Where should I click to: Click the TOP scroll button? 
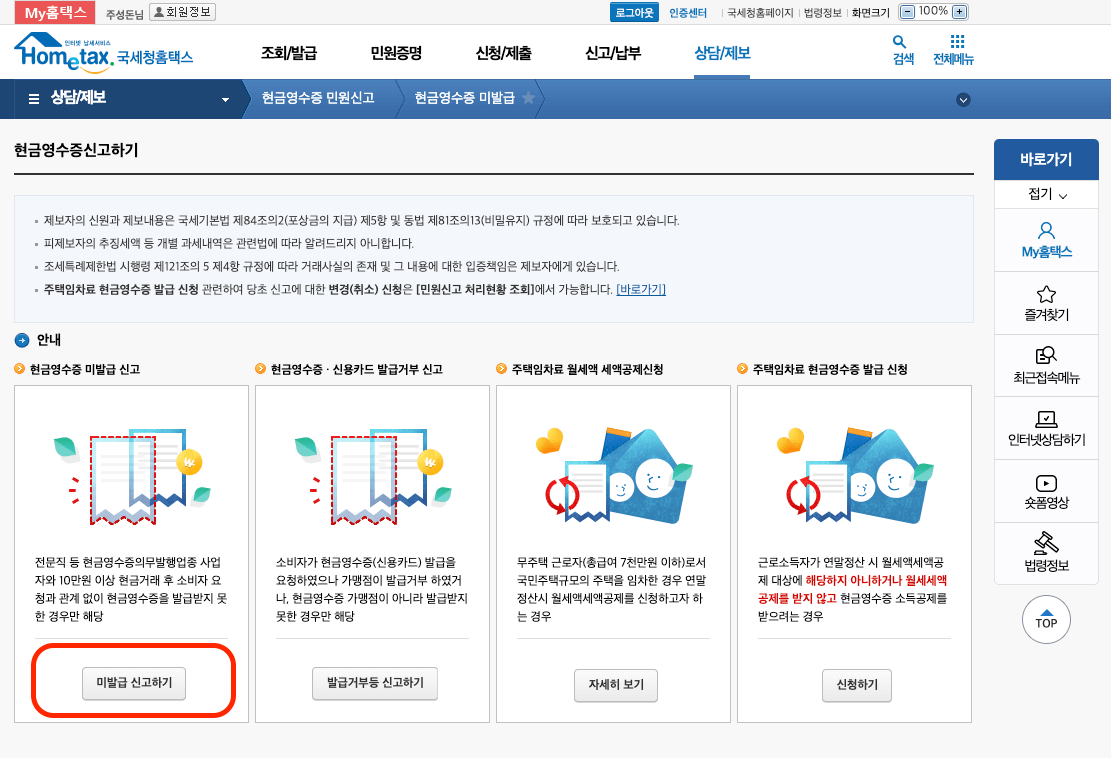(x=1046, y=620)
